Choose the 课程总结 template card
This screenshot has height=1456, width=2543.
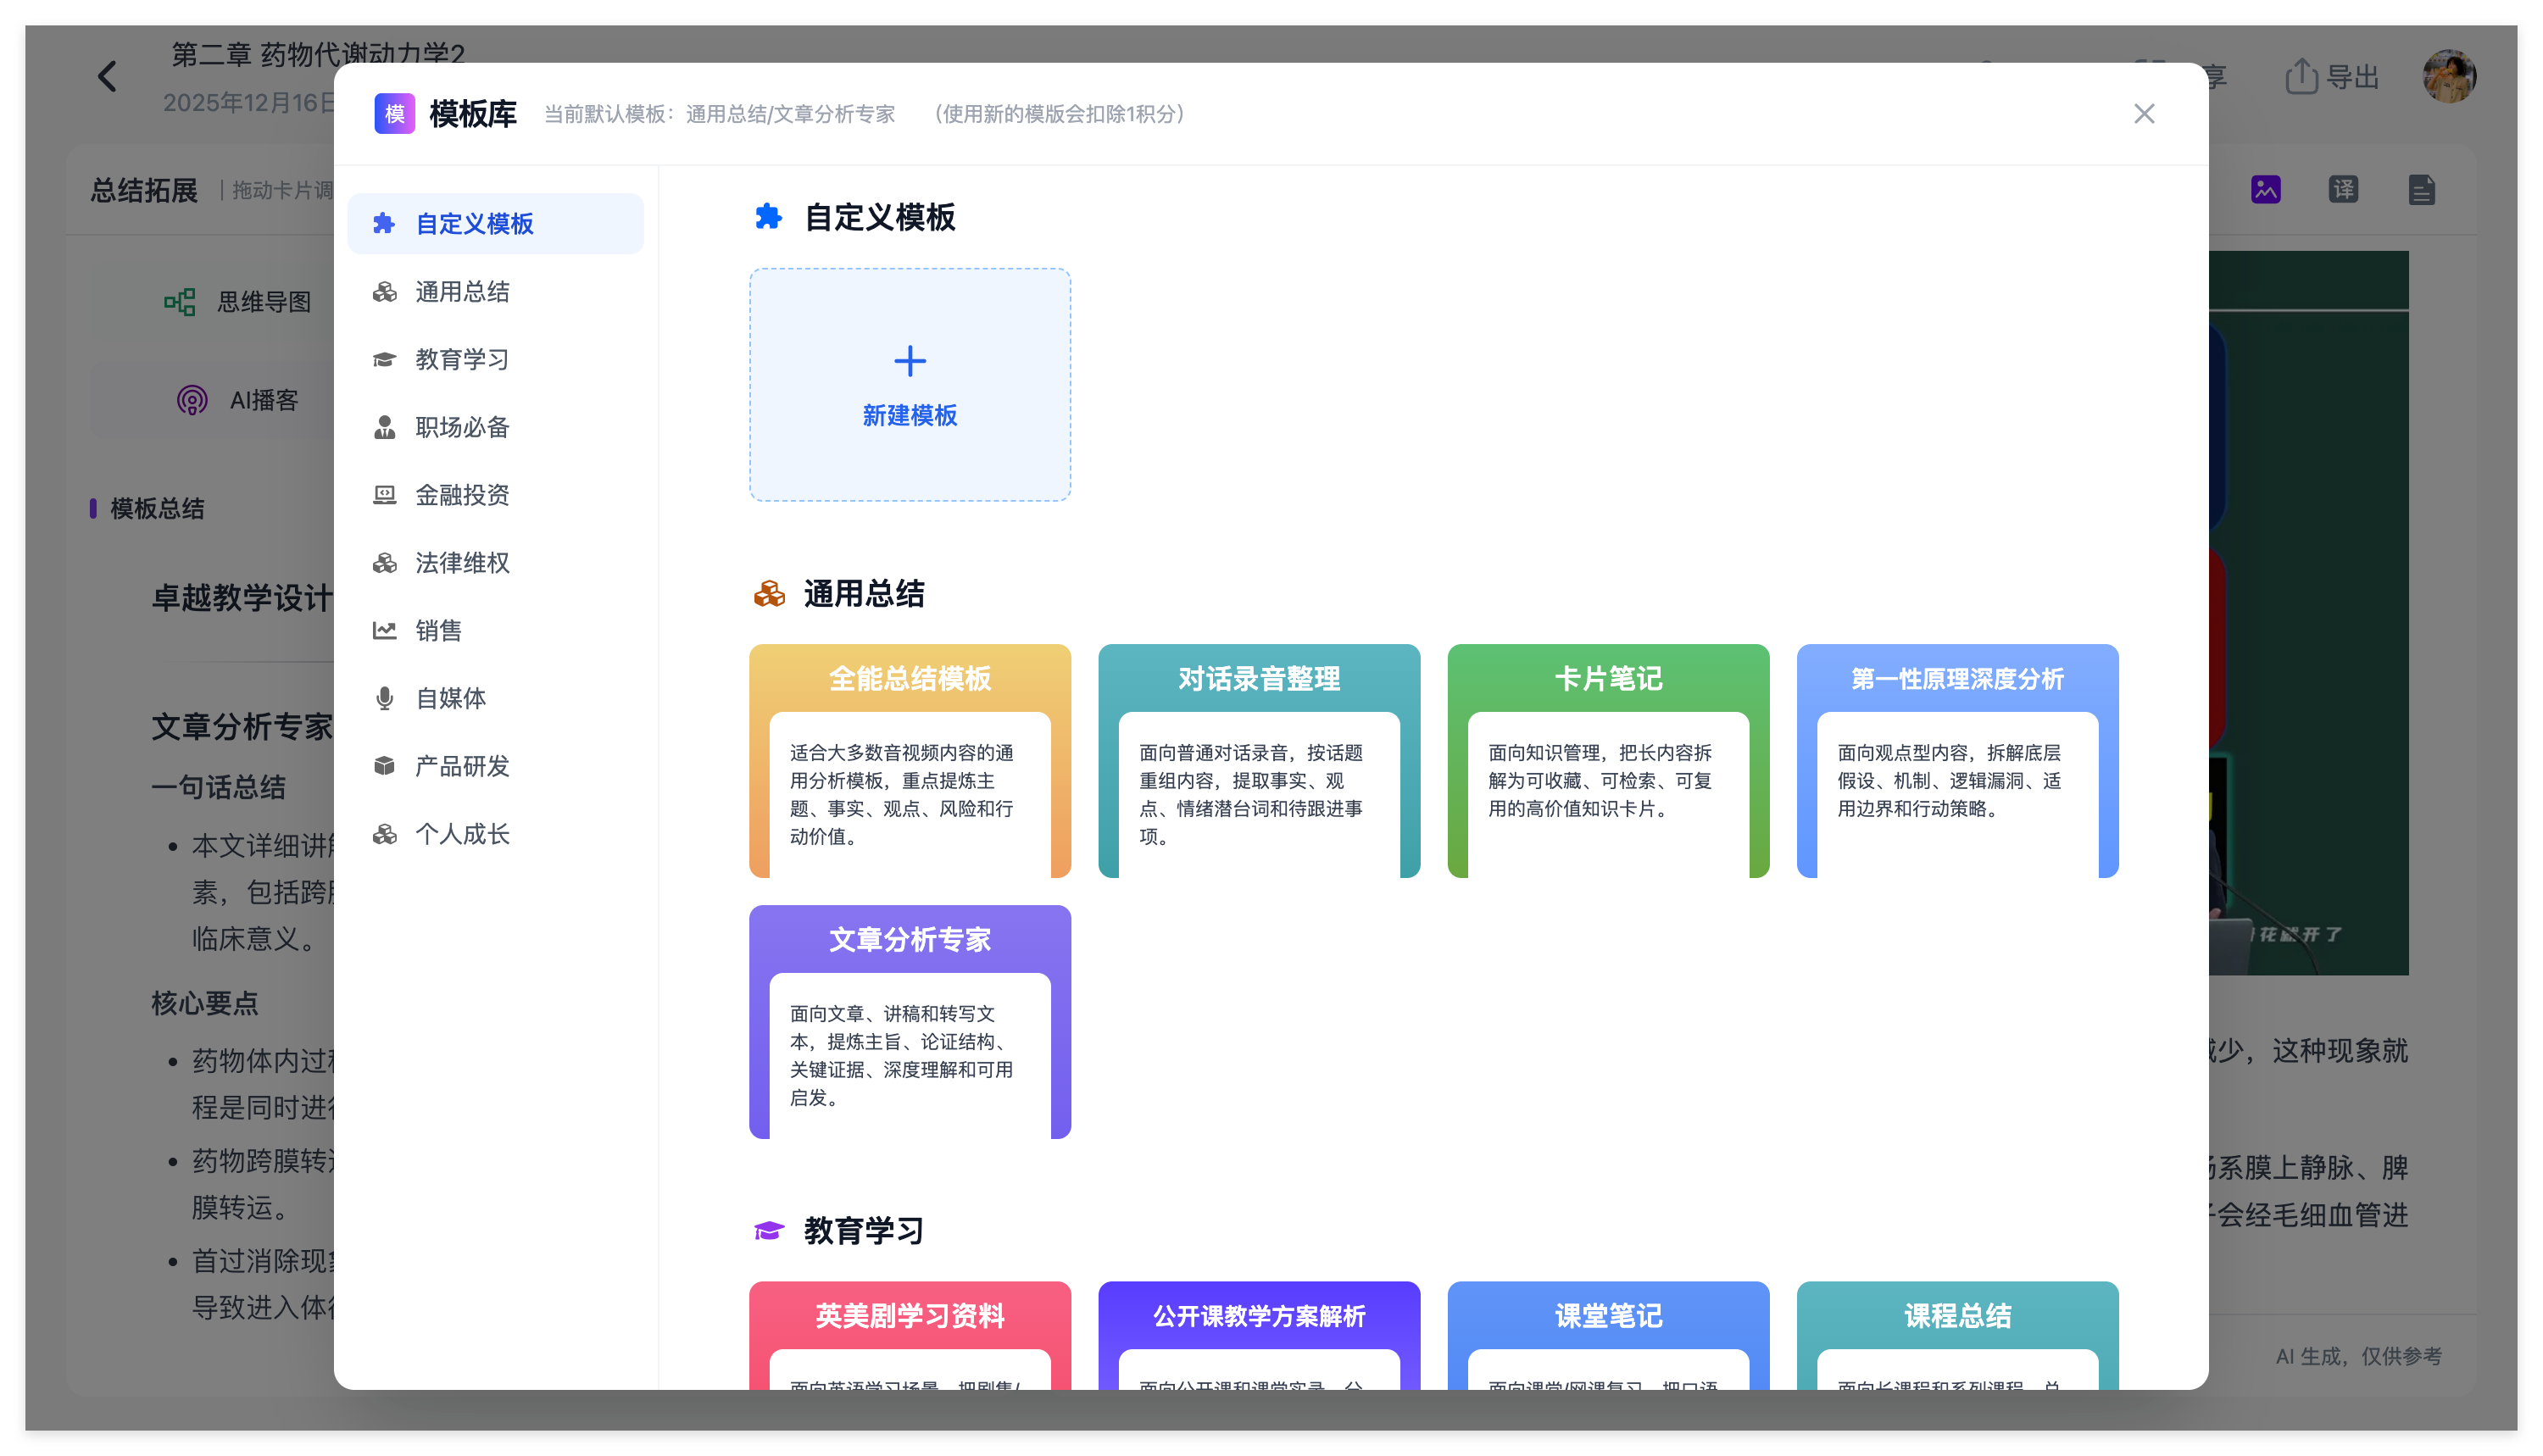(x=1957, y=1336)
